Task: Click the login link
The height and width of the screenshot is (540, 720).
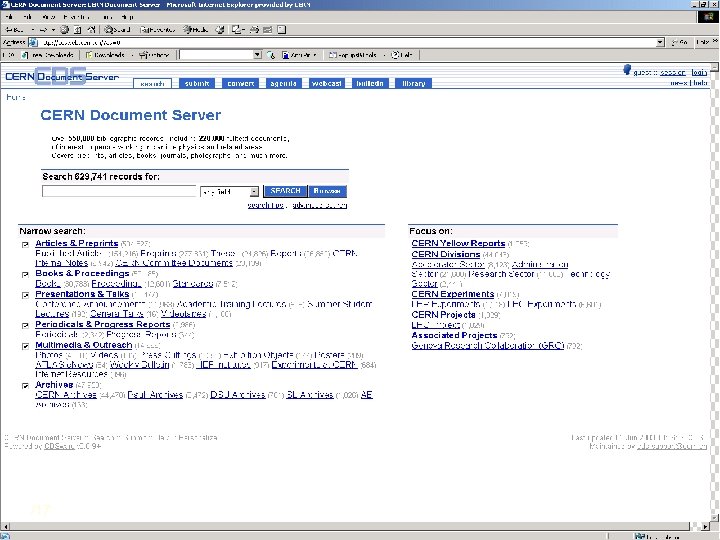Action: (x=699, y=73)
